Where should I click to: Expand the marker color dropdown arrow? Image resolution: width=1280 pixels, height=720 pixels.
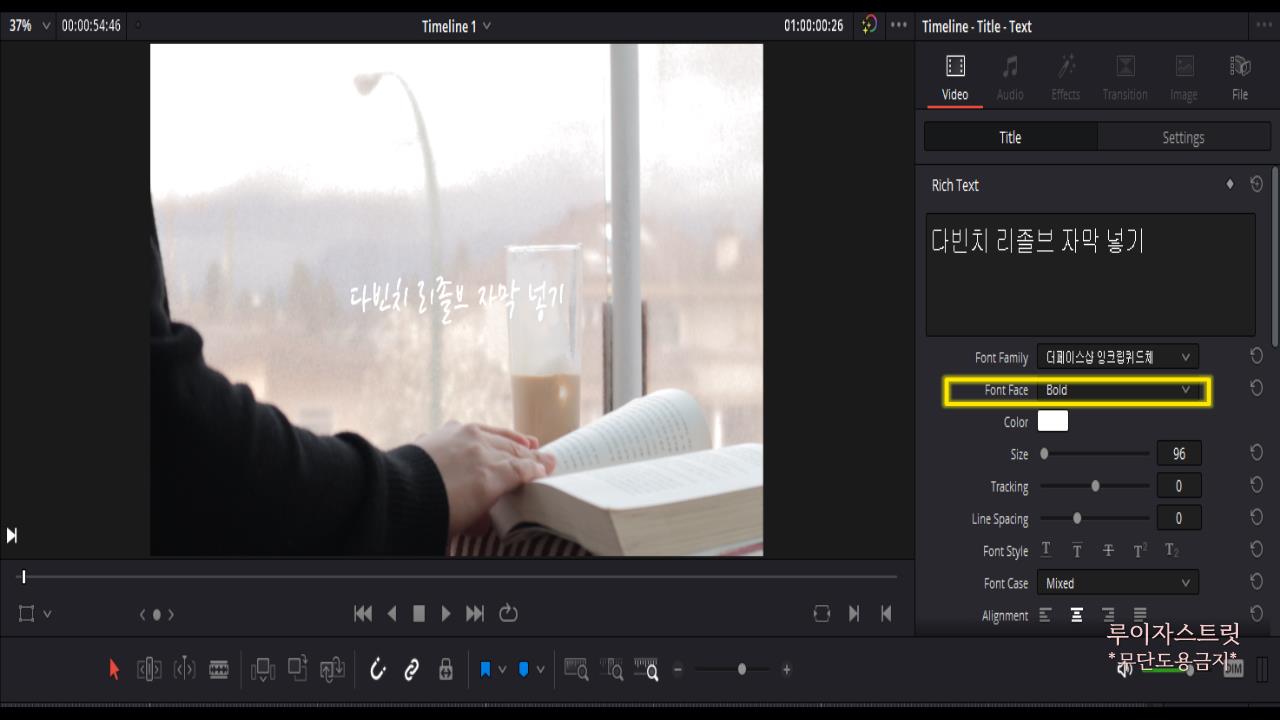click(541, 670)
